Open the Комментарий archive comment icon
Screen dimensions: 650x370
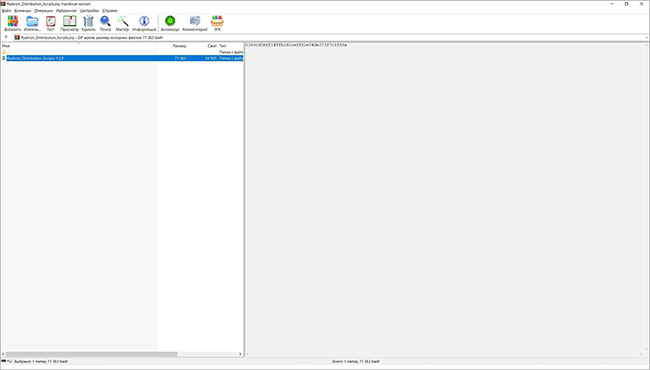(x=194, y=23)
